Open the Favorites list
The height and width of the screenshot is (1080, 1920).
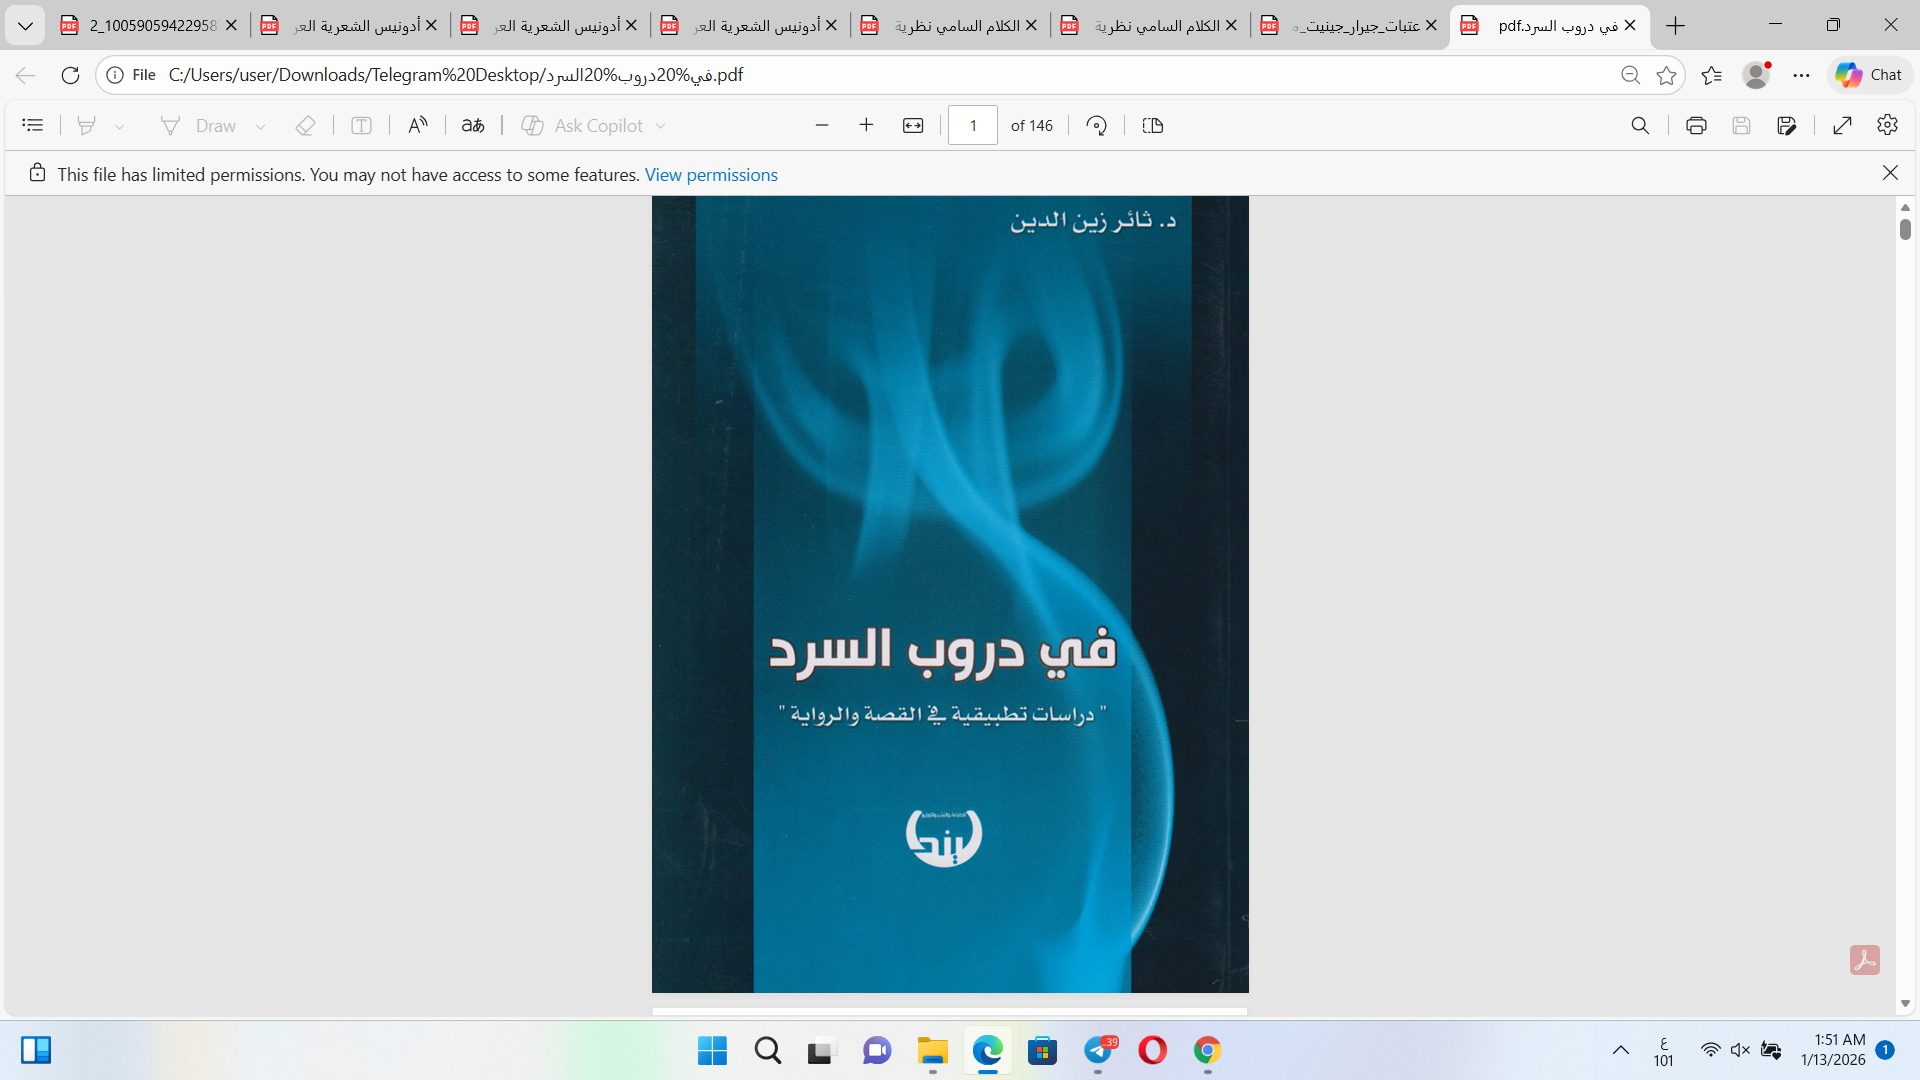(1712, 75)
